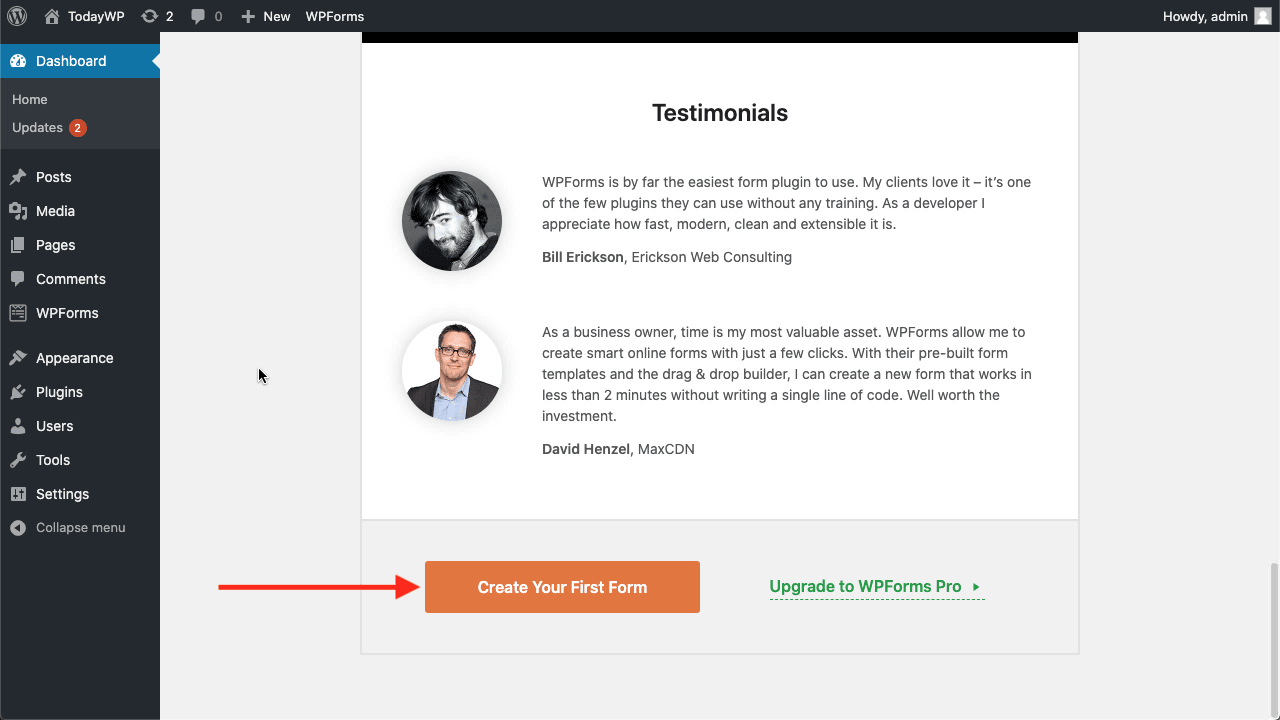Viewport: 1280px width, 720px height.
Task: Click the comments count 0 in admin bar
Action: pos(218,16)
